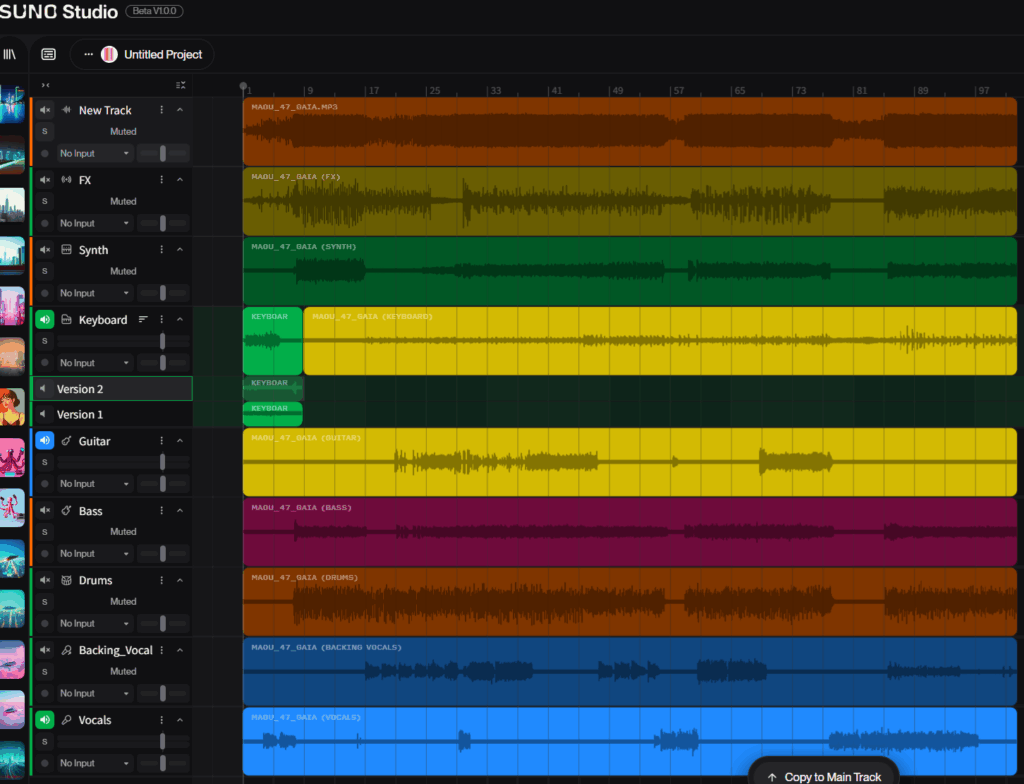
Task: Click the Untitled Project name
Action: click(x=162, y=54)
